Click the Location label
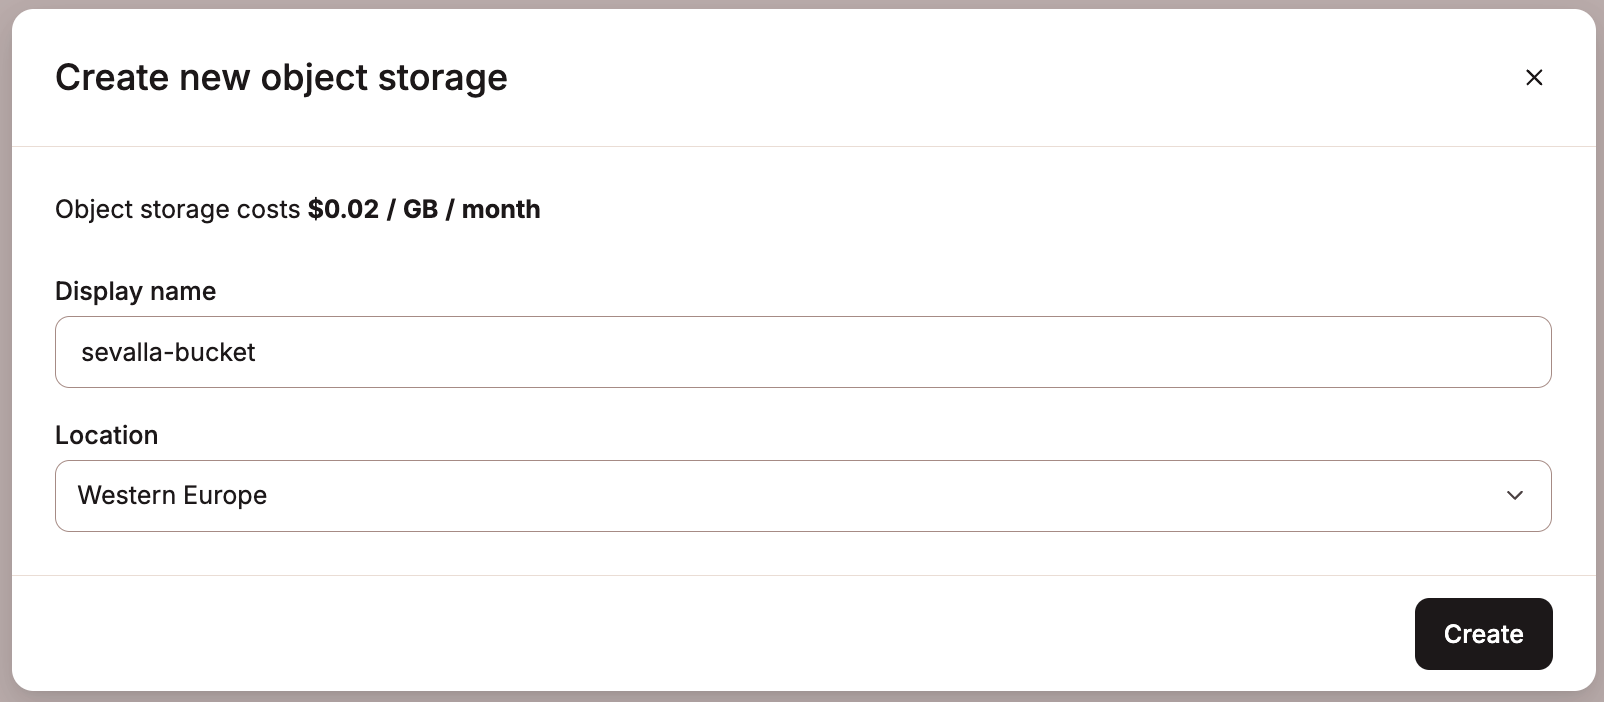This screenshot has width=1604, height=702. pyautogui.click(x=106, y=435)
